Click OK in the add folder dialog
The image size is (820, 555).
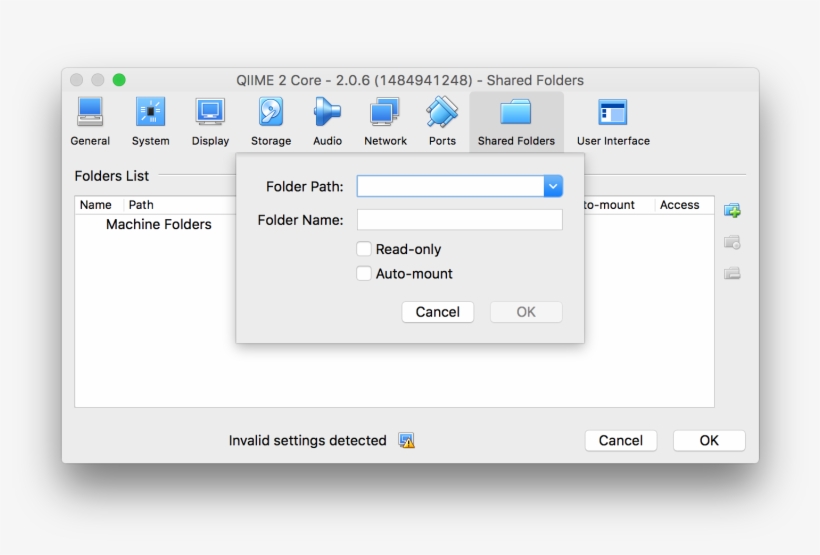click(x=526, y=312)
